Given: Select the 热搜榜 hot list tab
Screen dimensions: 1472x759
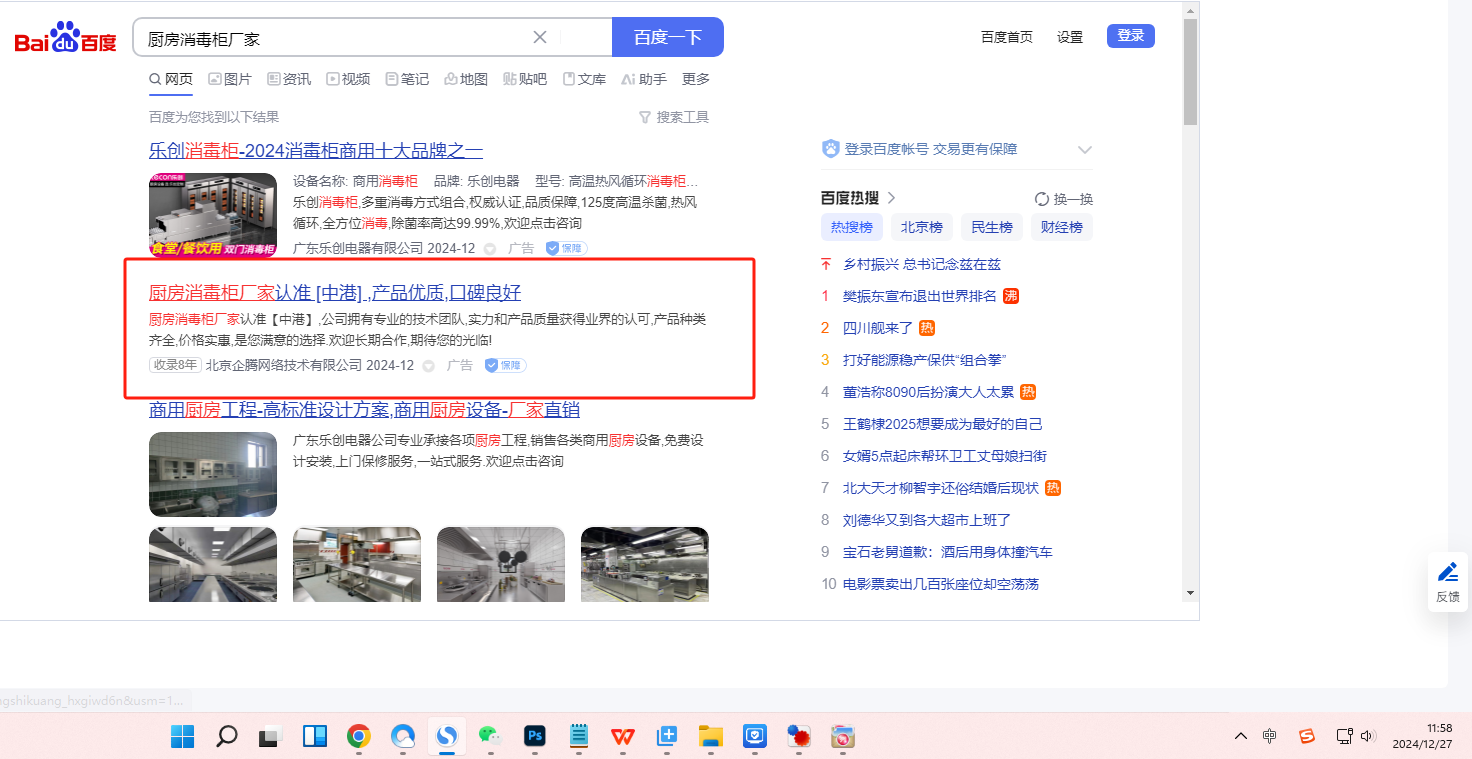Looking at the screenshot, I should (x=852, y=227).
